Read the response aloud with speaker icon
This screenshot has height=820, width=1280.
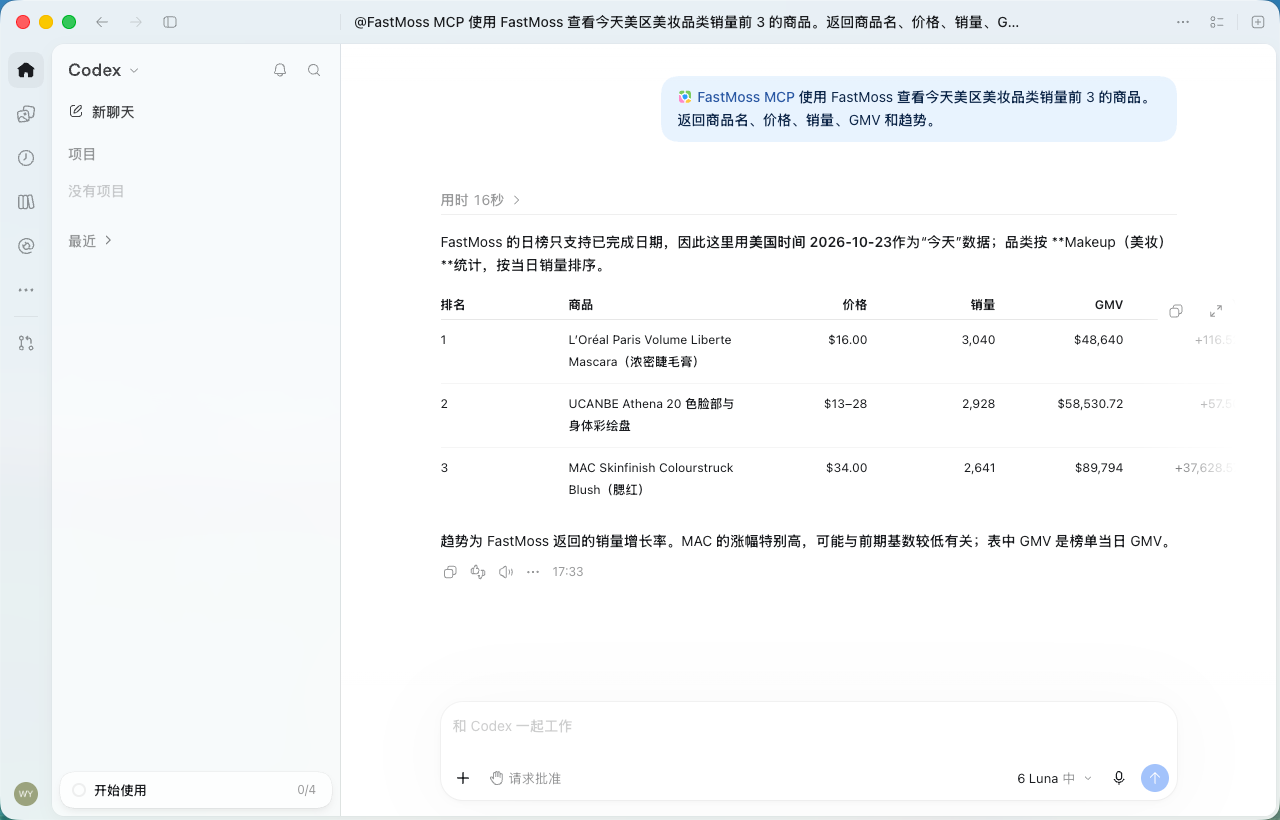(506, 572)
